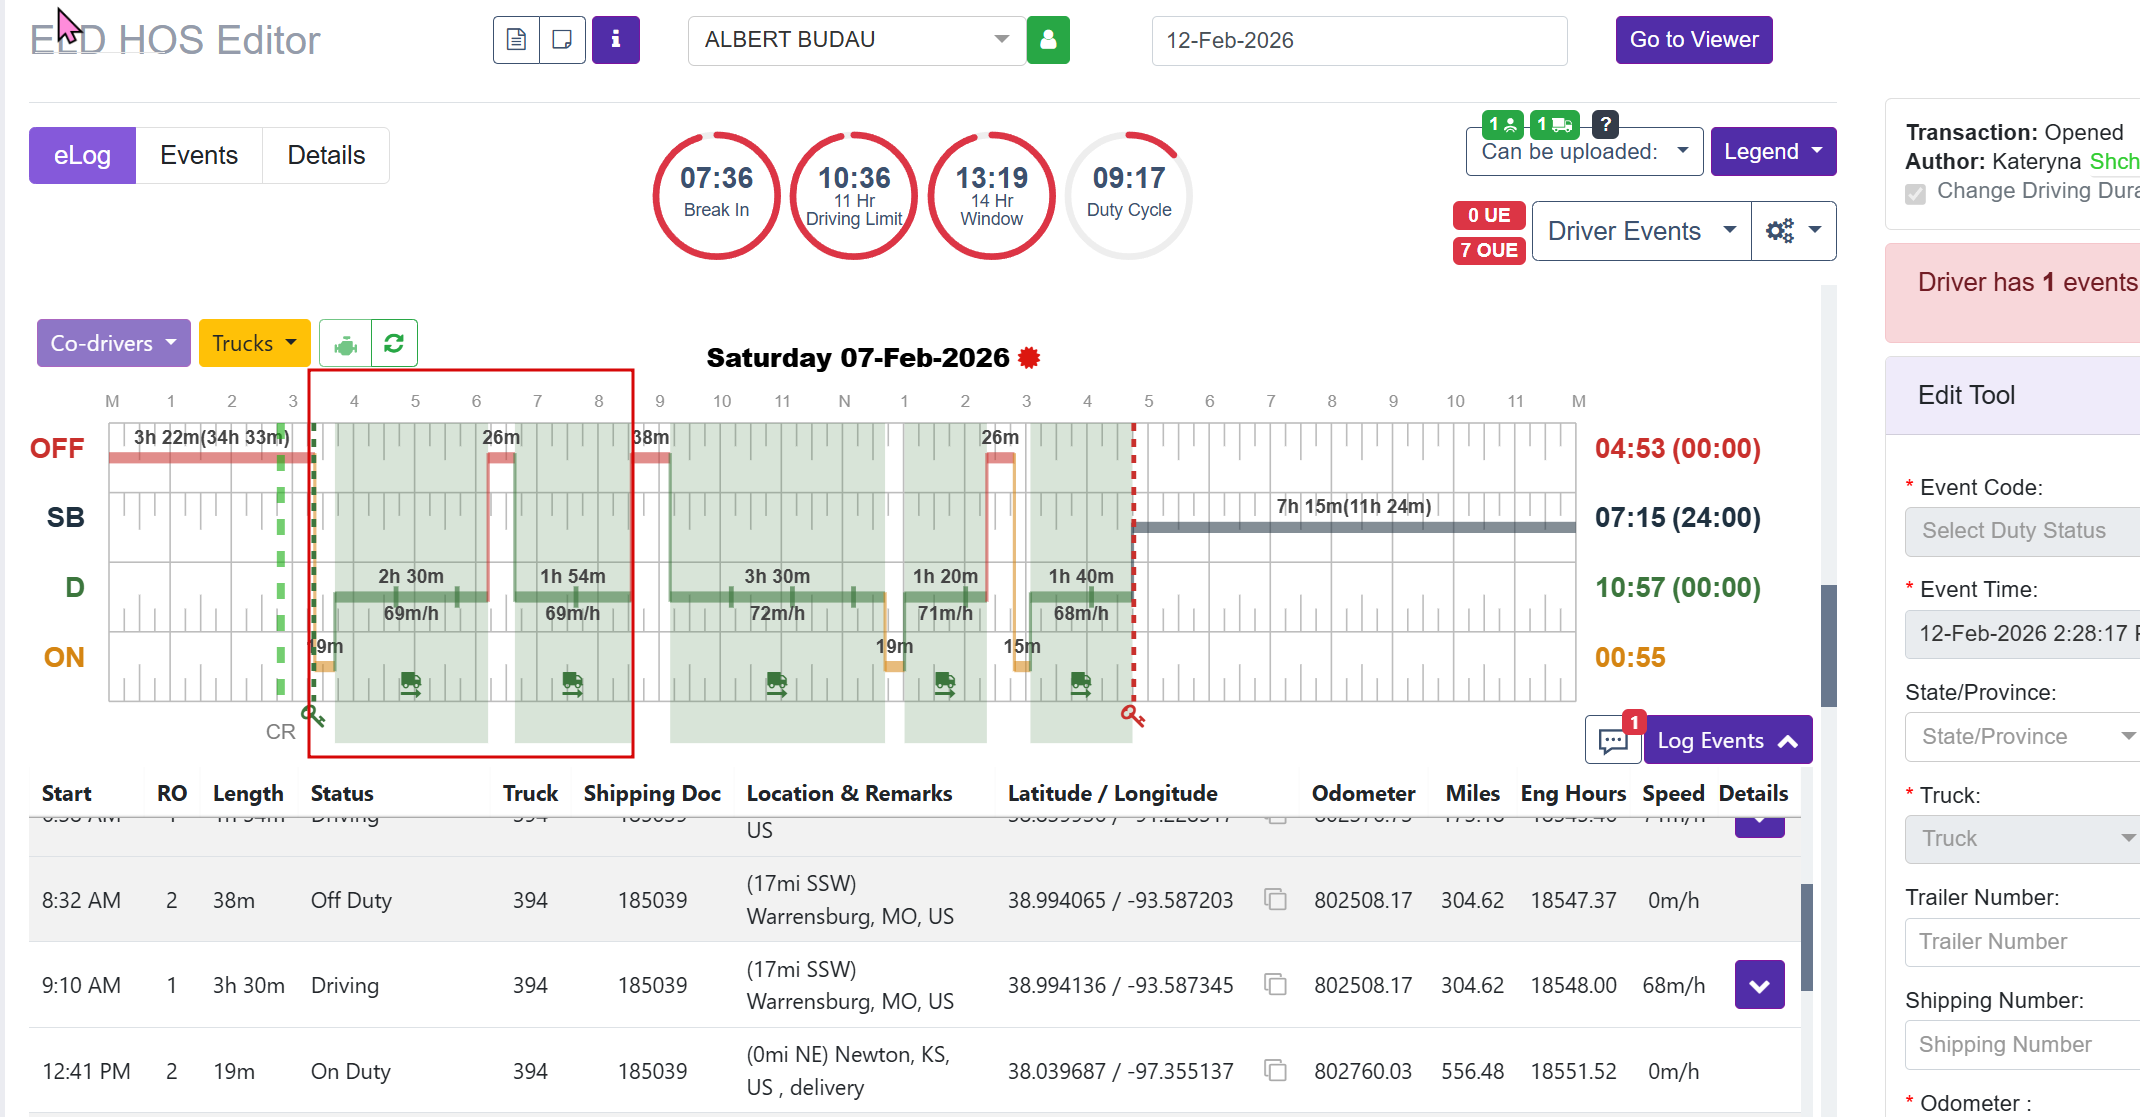
Task: Click the green refresh icon button
Action: [394, 344]
